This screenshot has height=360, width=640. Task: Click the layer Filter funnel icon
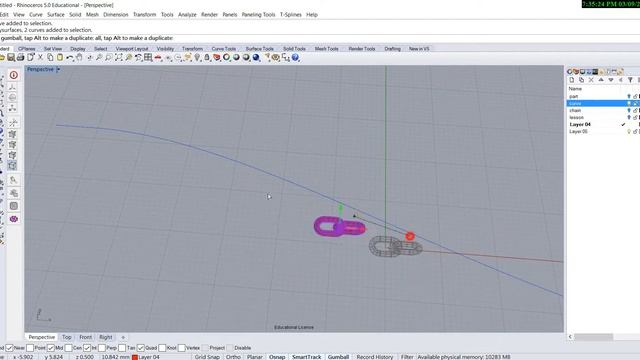pyautogui.click(x=630, y=80)
